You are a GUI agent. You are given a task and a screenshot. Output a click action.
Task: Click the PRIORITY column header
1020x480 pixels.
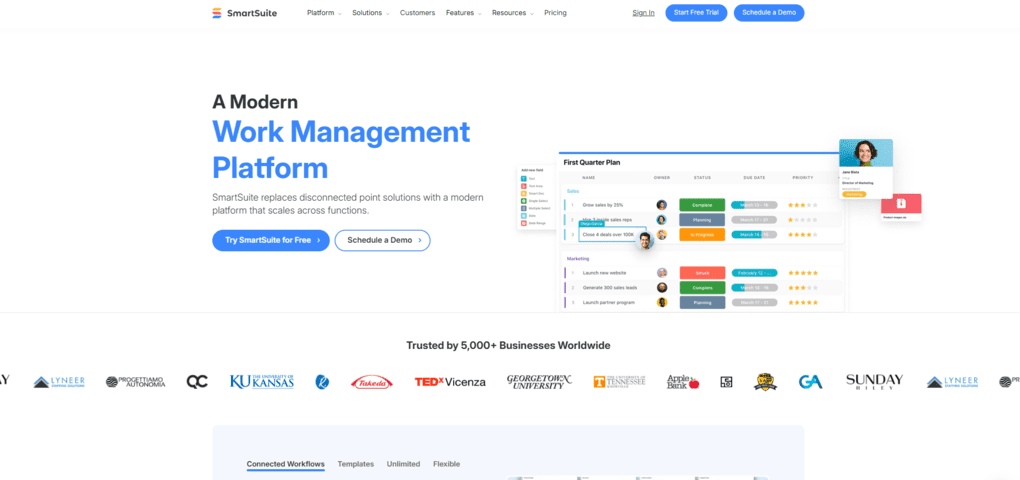[803, 178]
